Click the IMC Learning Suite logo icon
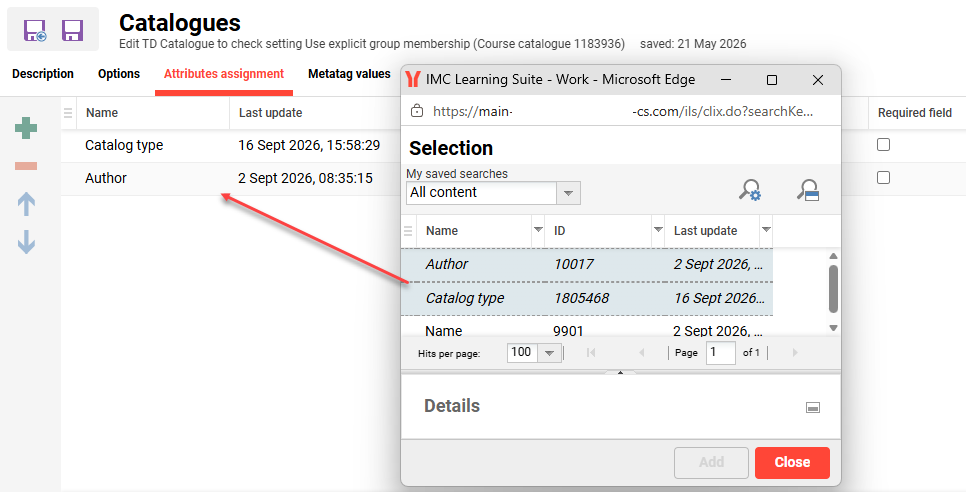 (413, 79)
